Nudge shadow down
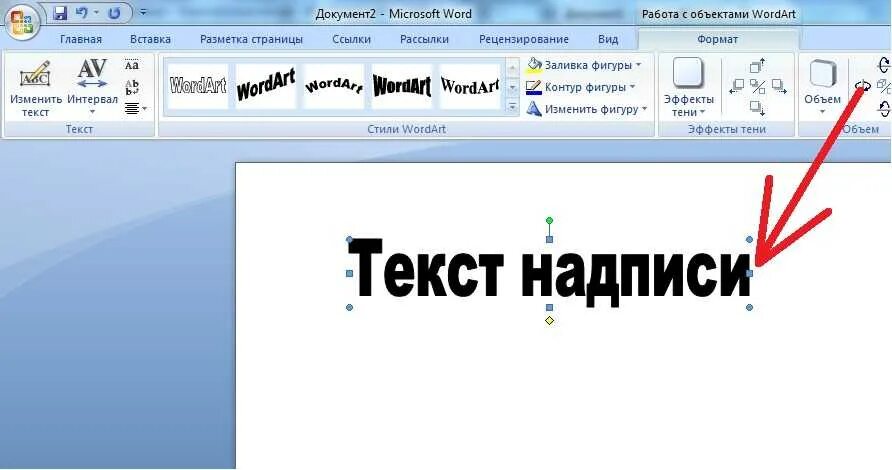The width and height of the screenshot is (892, 470). pos(757,108)
